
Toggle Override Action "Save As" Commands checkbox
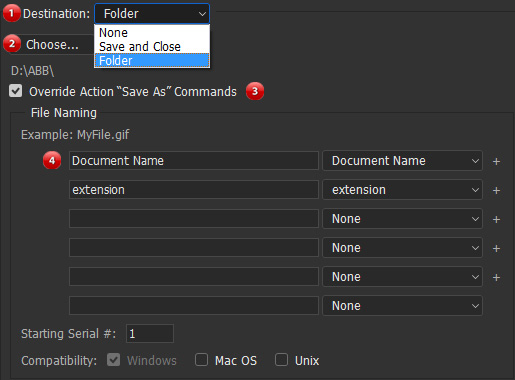click(x=16, y=91)
